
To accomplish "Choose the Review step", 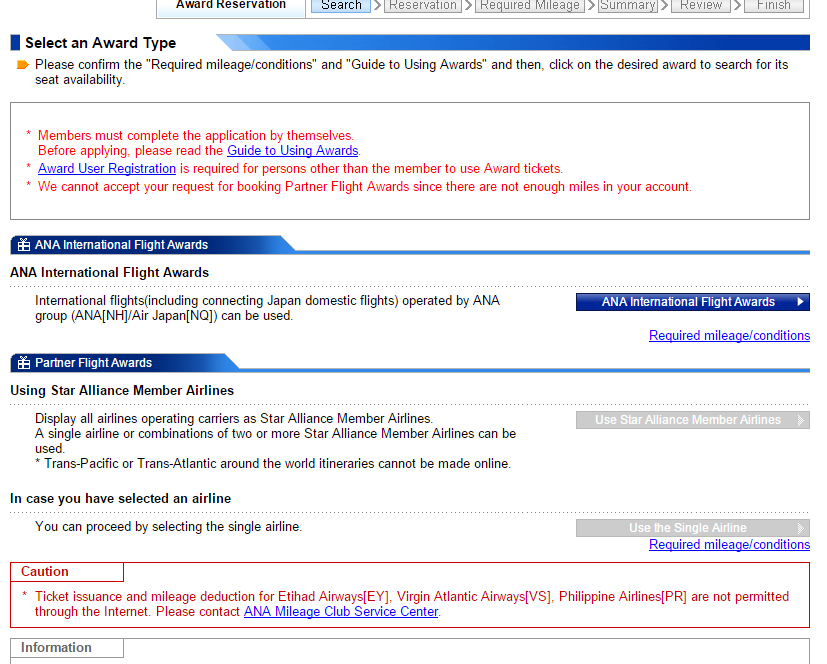I will pos(701,6).
